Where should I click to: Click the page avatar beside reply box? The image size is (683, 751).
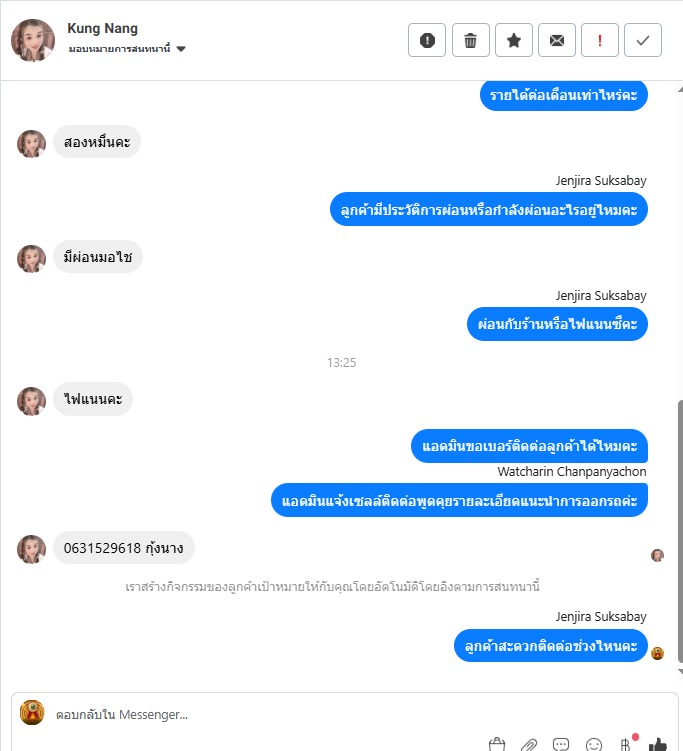coord(32,713)
